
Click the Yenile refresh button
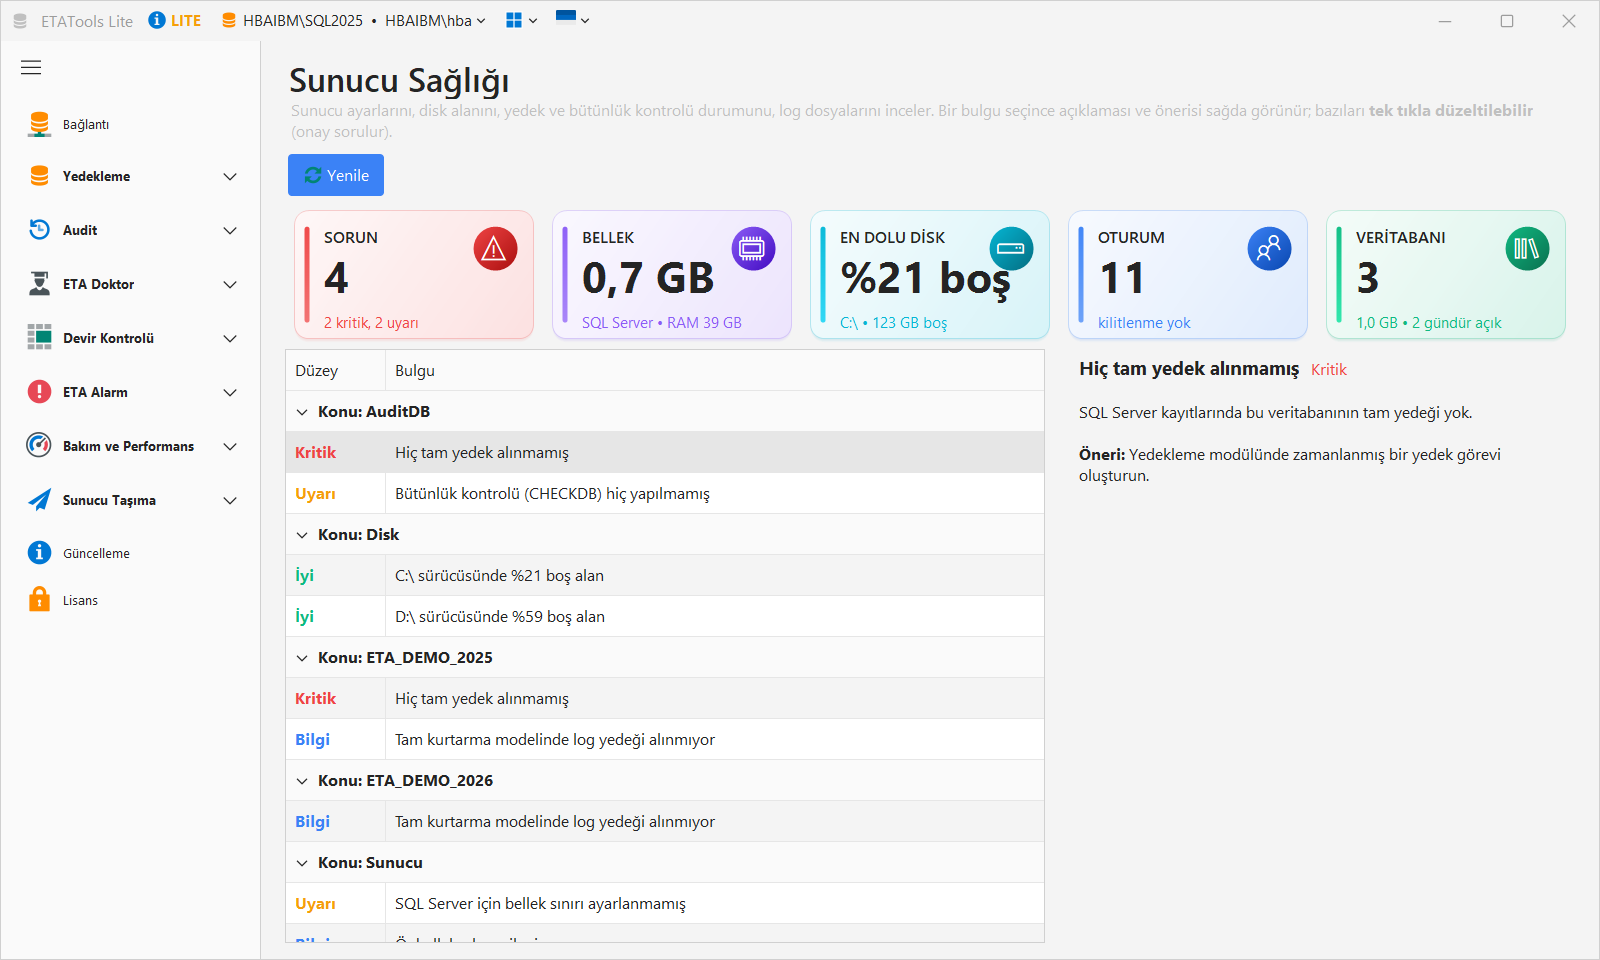click(x=336, y=175)
